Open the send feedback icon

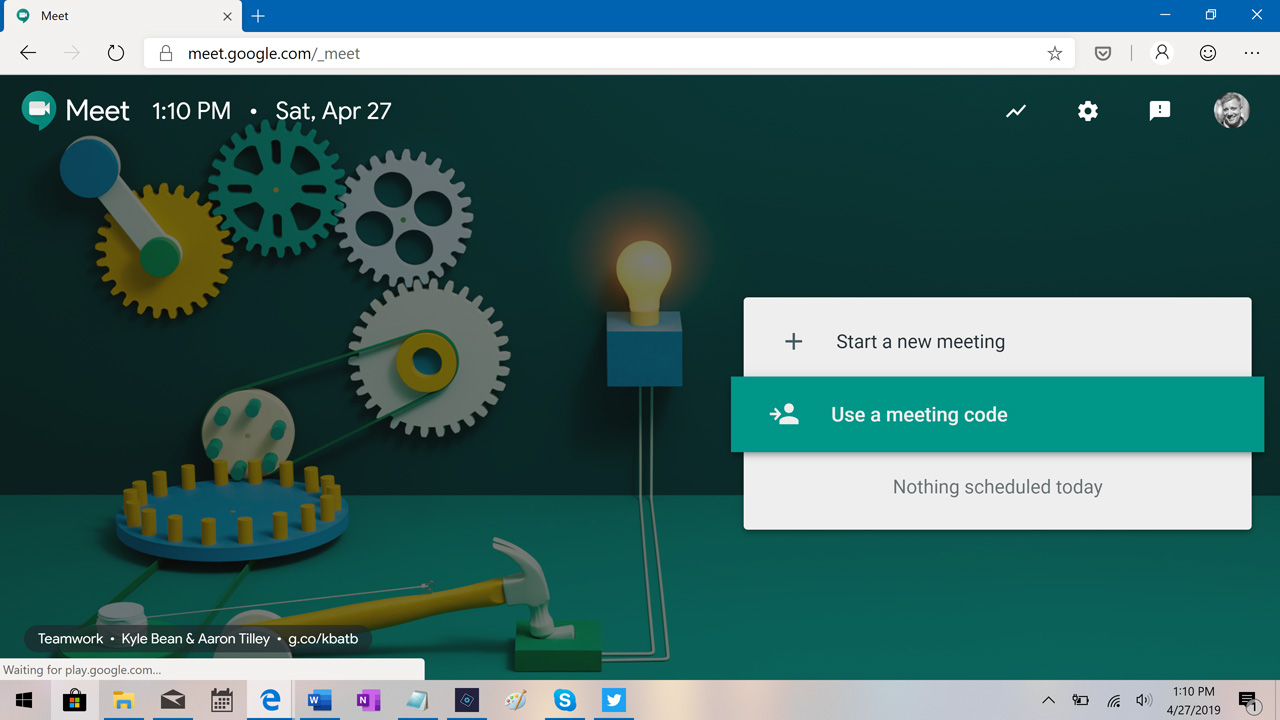tap(1160, 111)
